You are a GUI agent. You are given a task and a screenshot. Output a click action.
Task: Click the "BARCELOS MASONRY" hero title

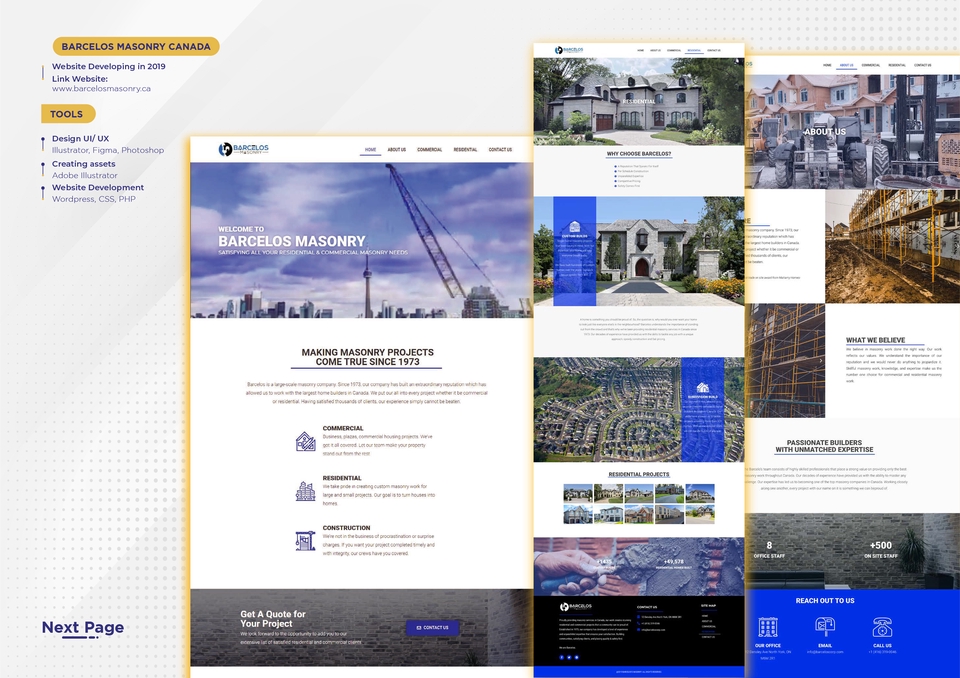point(291,241)
